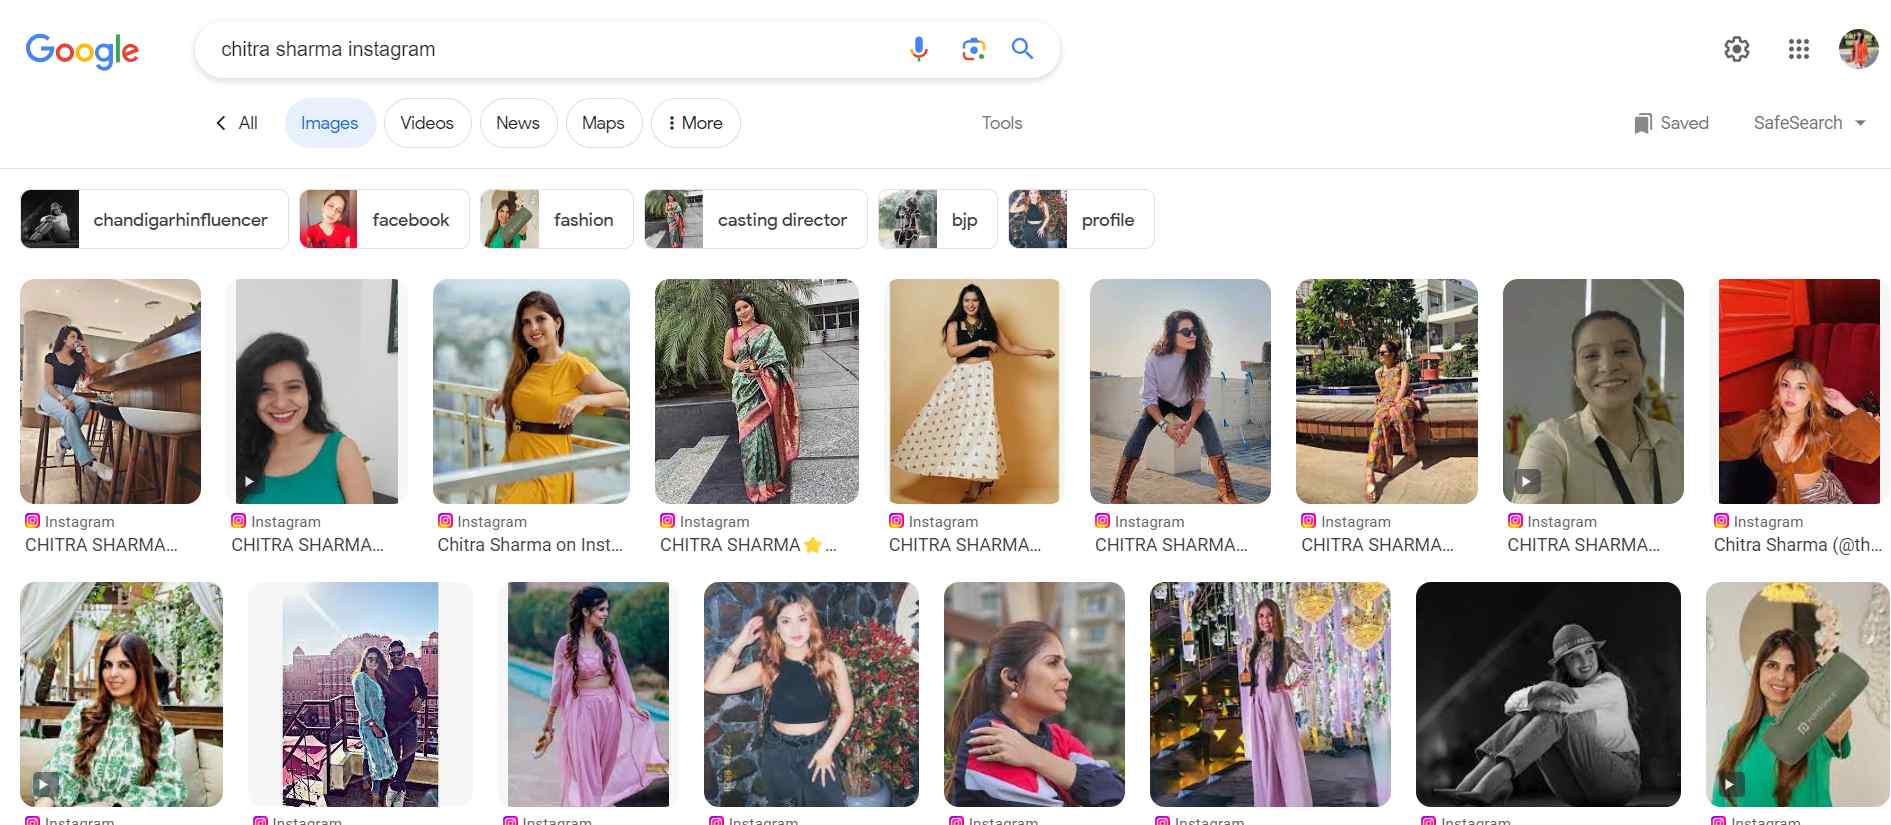The width and height of the screenshot is (1891, 825).
Task: Open thumbnail of woman in orange top
Action: tap(1799, 391)
